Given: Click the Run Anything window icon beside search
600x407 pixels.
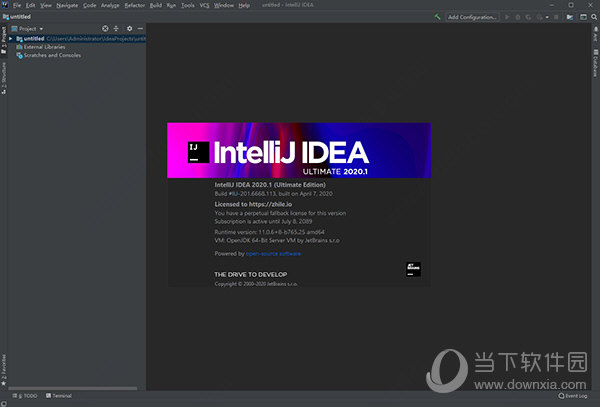Looking at the screenshot, I should (583, 17).
